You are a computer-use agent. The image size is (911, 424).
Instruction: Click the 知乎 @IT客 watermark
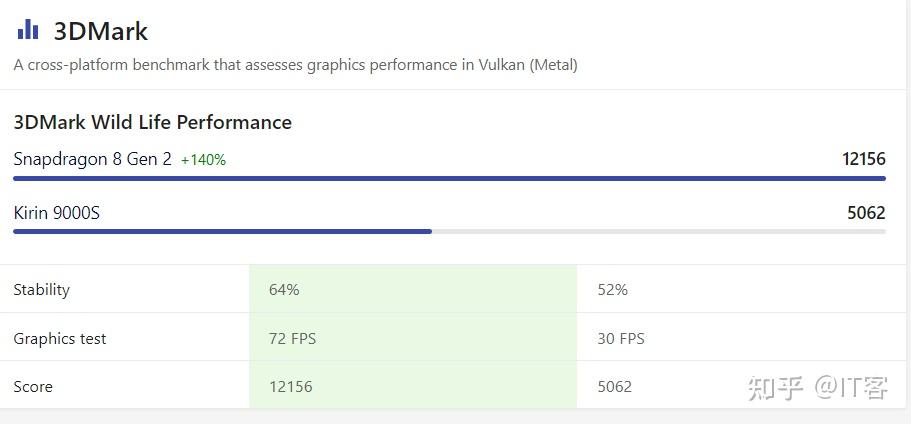pyautogui.click(x=817, y=387)
